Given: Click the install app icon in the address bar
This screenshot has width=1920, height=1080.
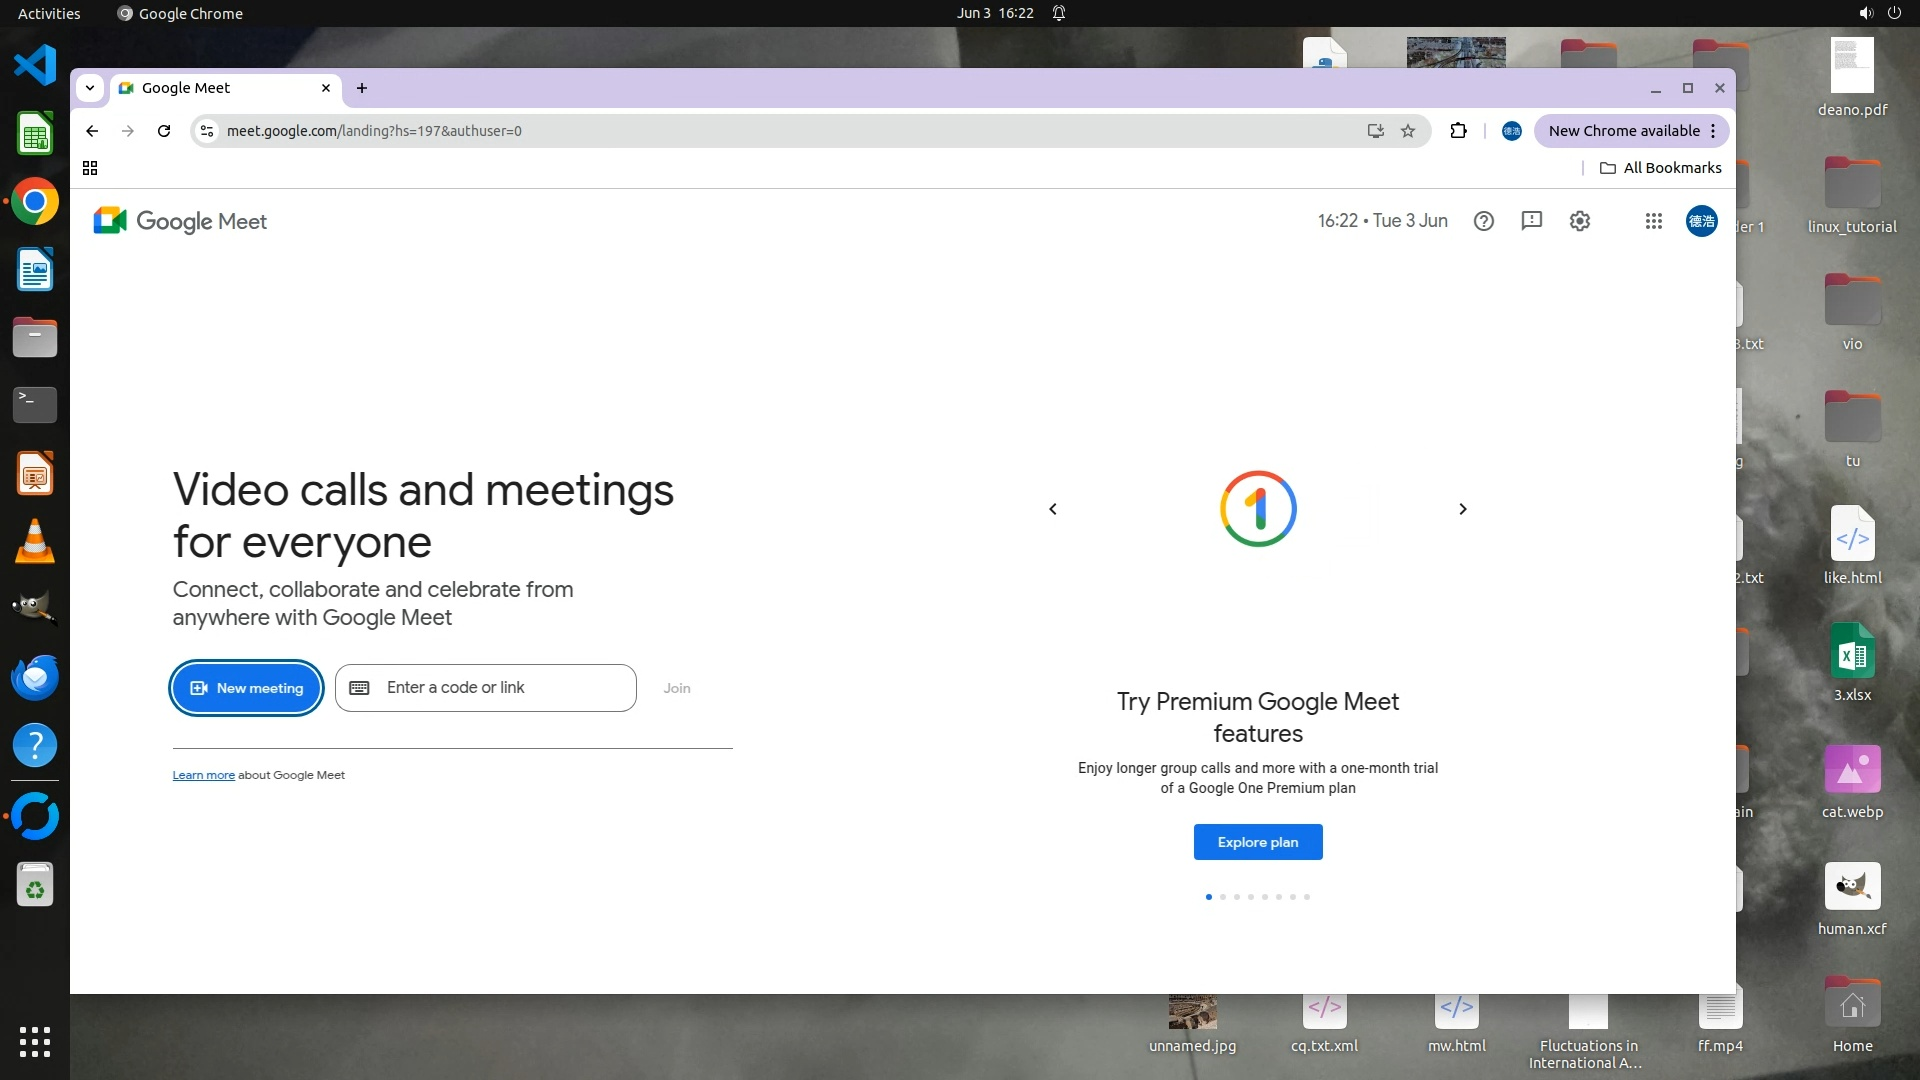Looking at the screenshot, I should (1376, 131).
